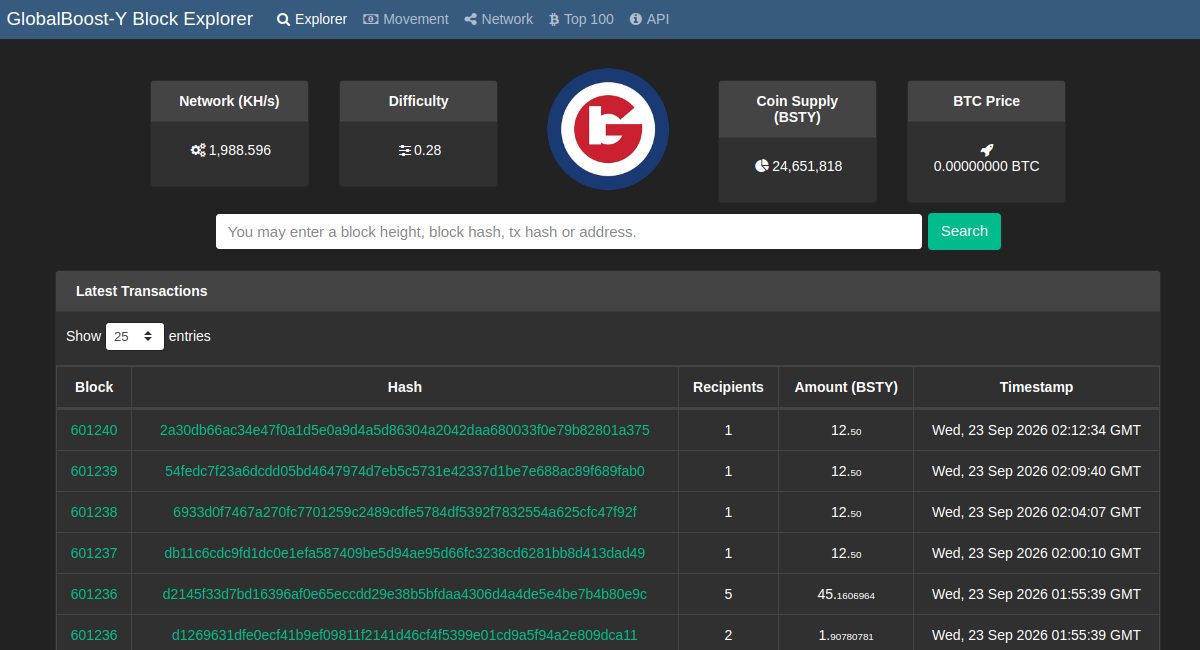This screenshot has width=1200, height=650.
Task: Open transaction hash starting d1269631
Action: point(405,635)
